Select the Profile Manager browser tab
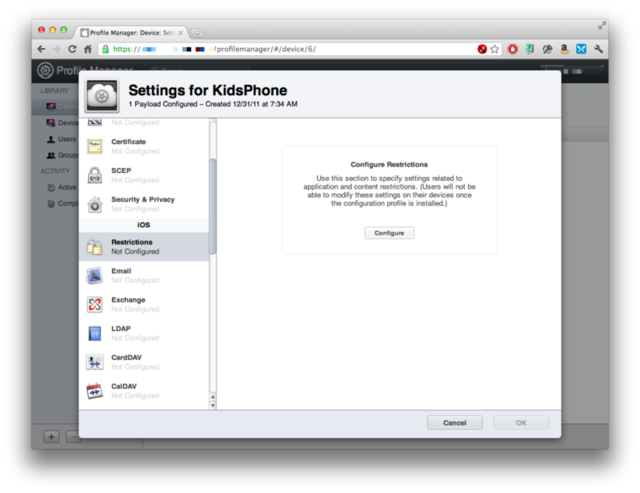 click(131, 33)
